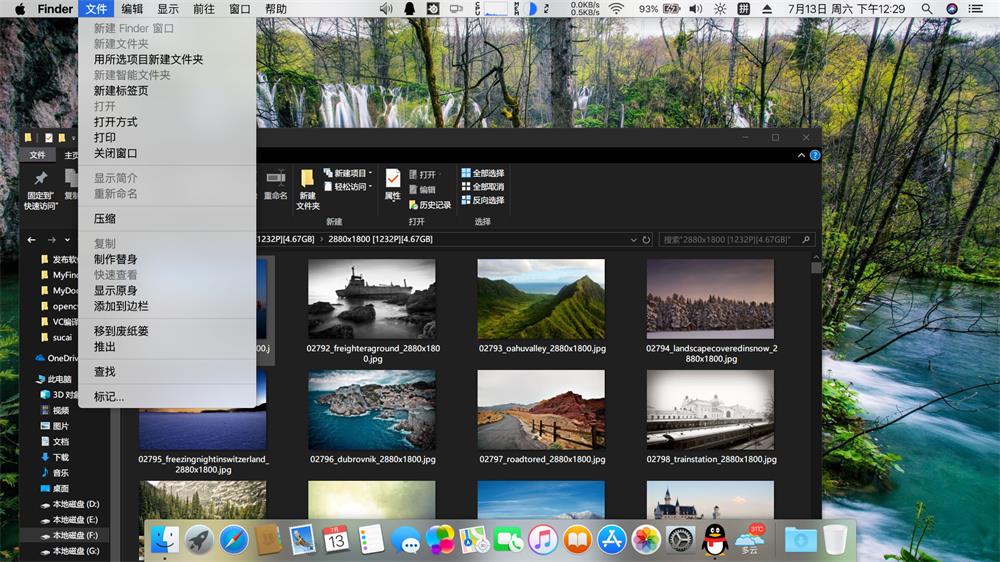1000x562 pixels.
Task: Open the Easy Access (轻松访问) dropdown
Action: (x=348, y=187)
